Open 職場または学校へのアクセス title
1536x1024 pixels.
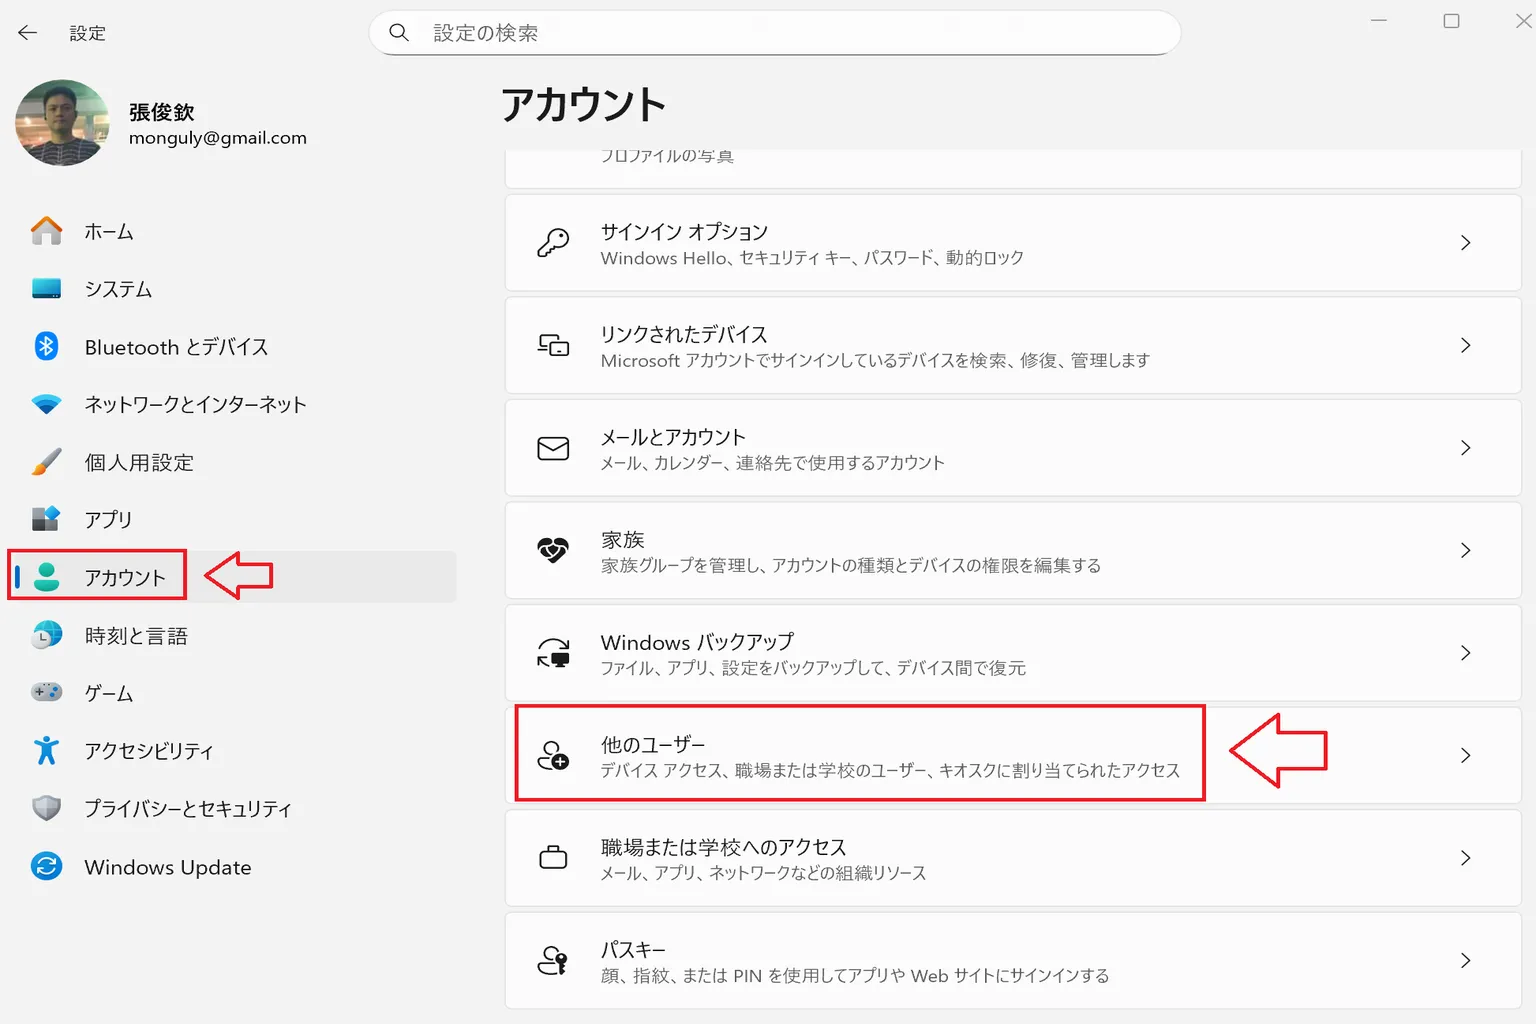tap(723, 847)
